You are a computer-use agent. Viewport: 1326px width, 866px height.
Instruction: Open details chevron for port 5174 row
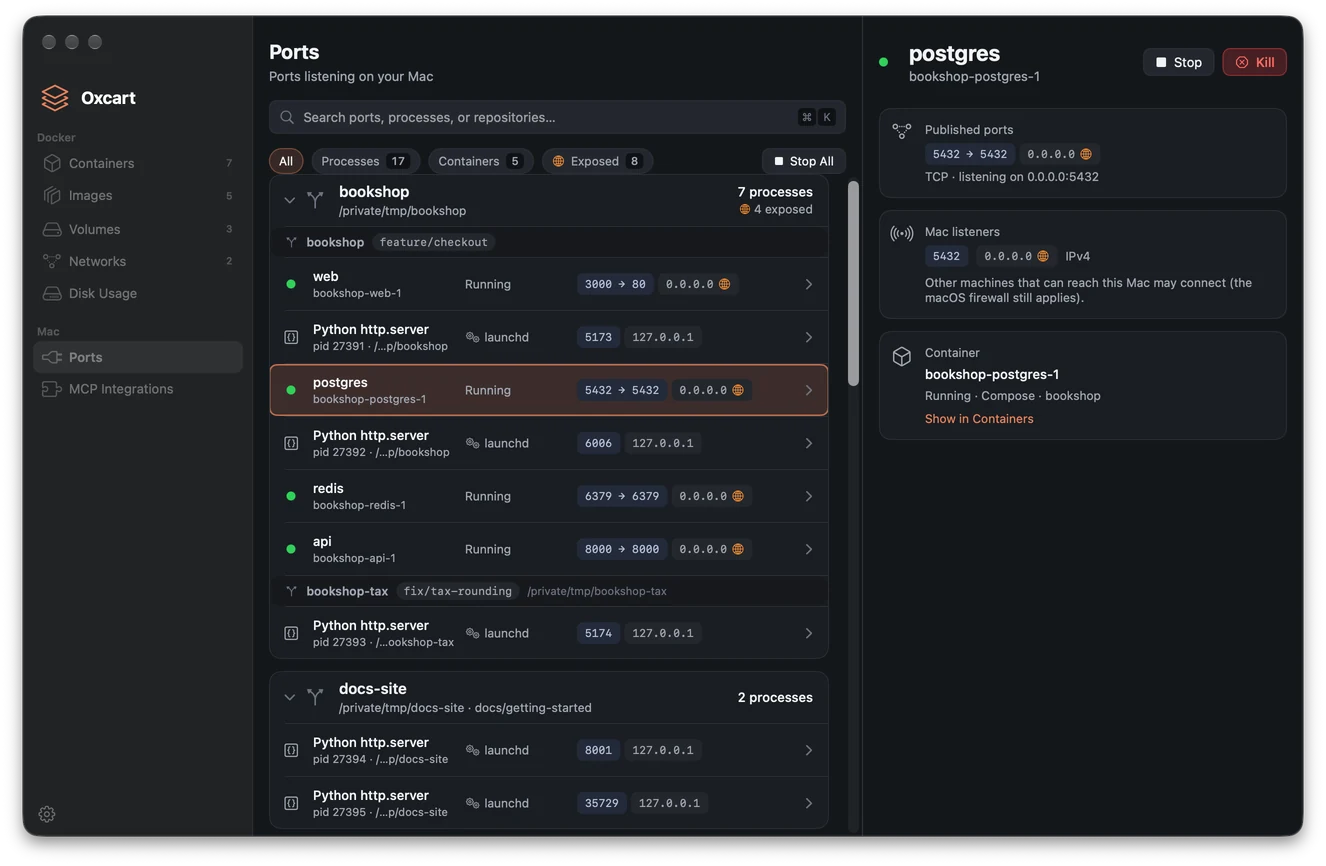[x=809, y=633]
